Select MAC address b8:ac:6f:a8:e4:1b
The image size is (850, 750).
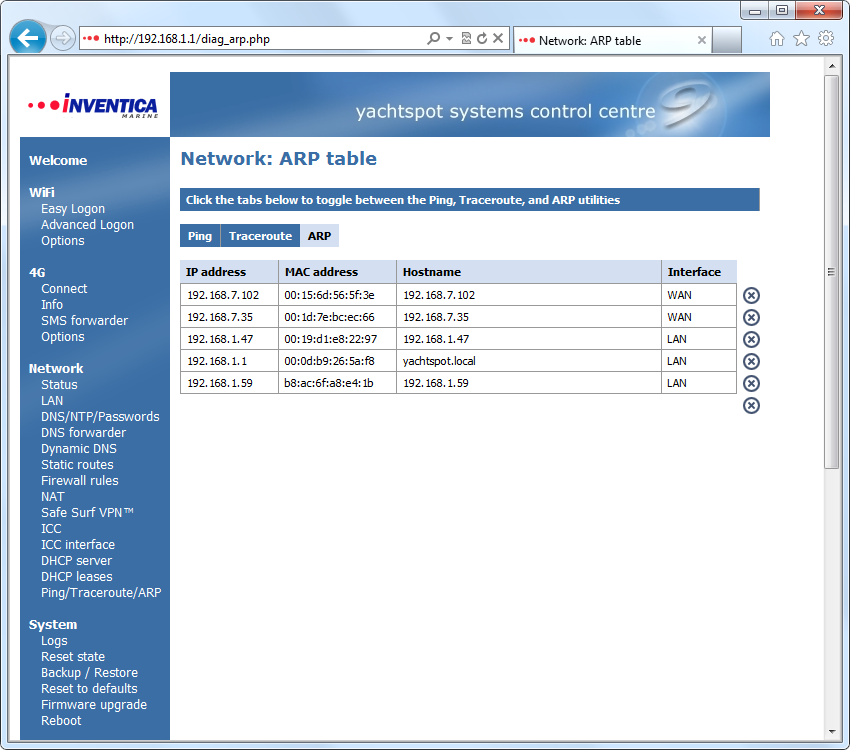pos(329,383)
